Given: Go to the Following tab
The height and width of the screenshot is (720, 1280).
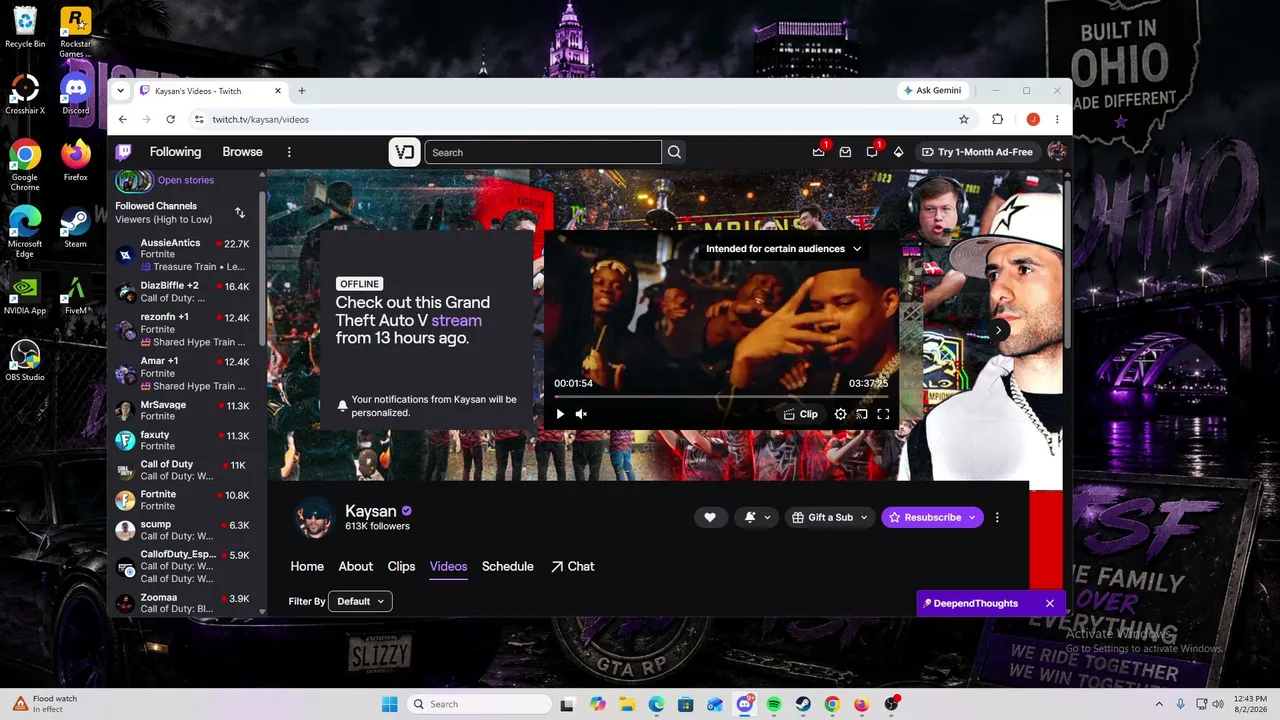Looking at the screenshot, I should pos(175,152).
